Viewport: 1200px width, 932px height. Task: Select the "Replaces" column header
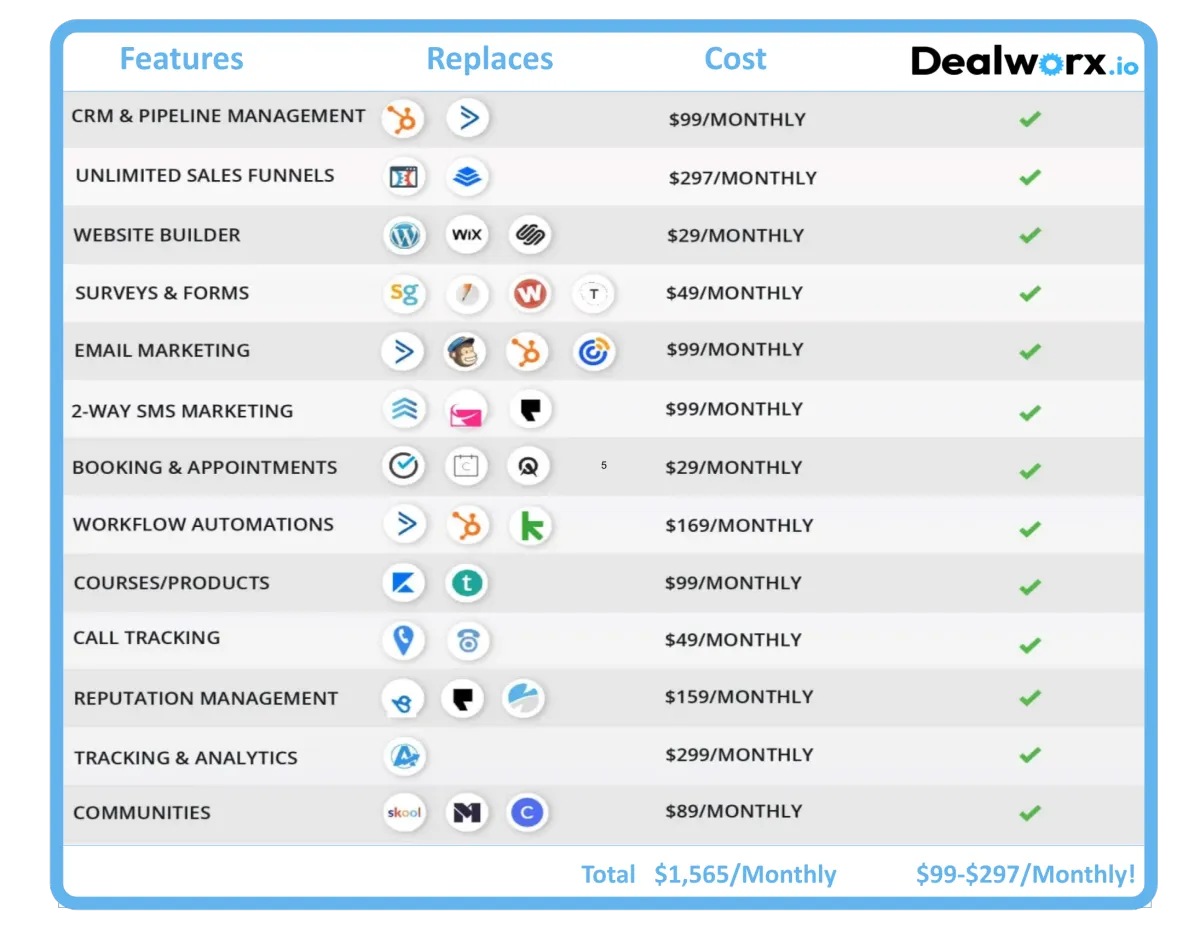pos(490,59)
